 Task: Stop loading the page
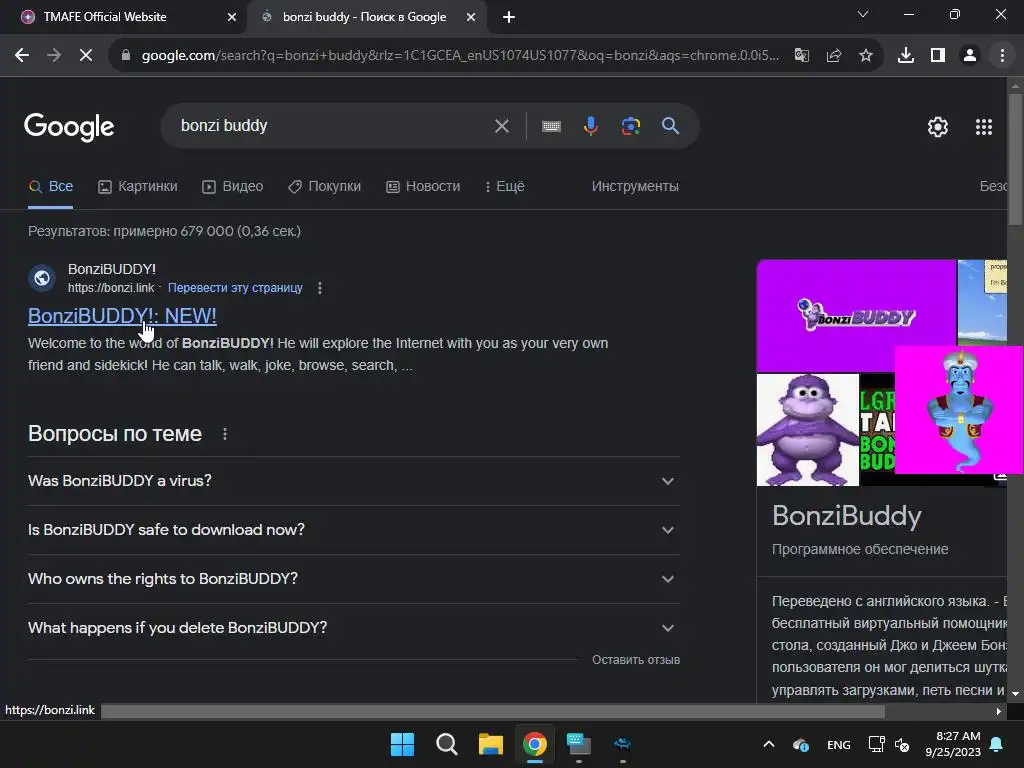pyautogui.click(x=86, y=56)
